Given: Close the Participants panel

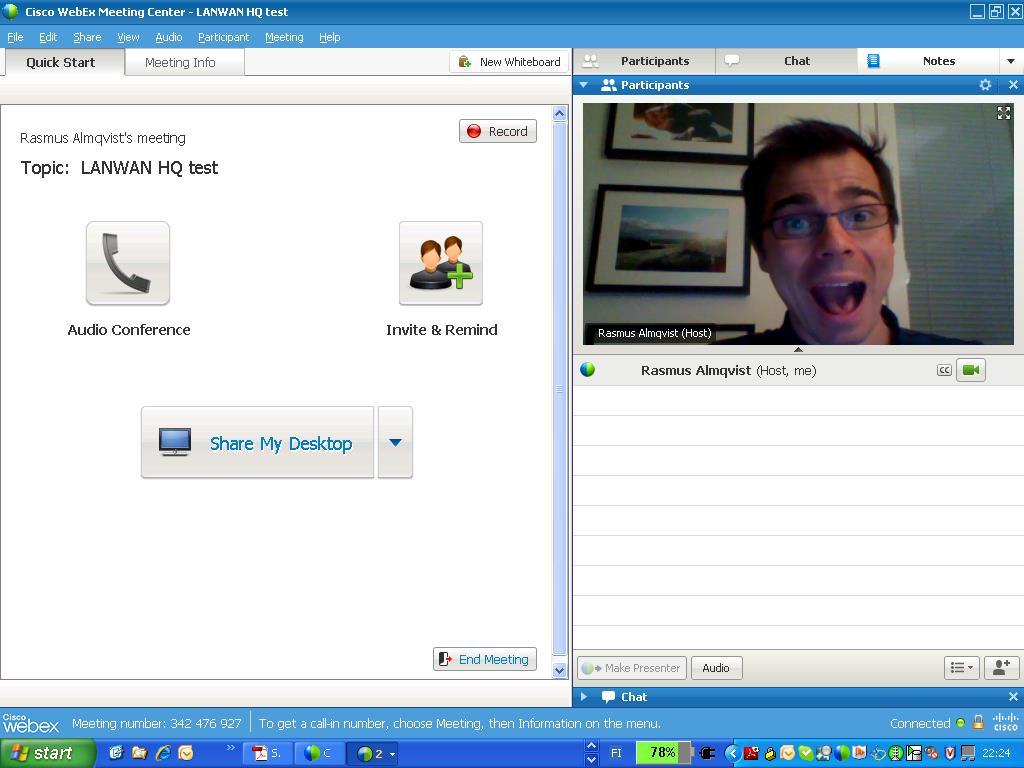Looking at the screenshot, I should (x=1013, y=85).
